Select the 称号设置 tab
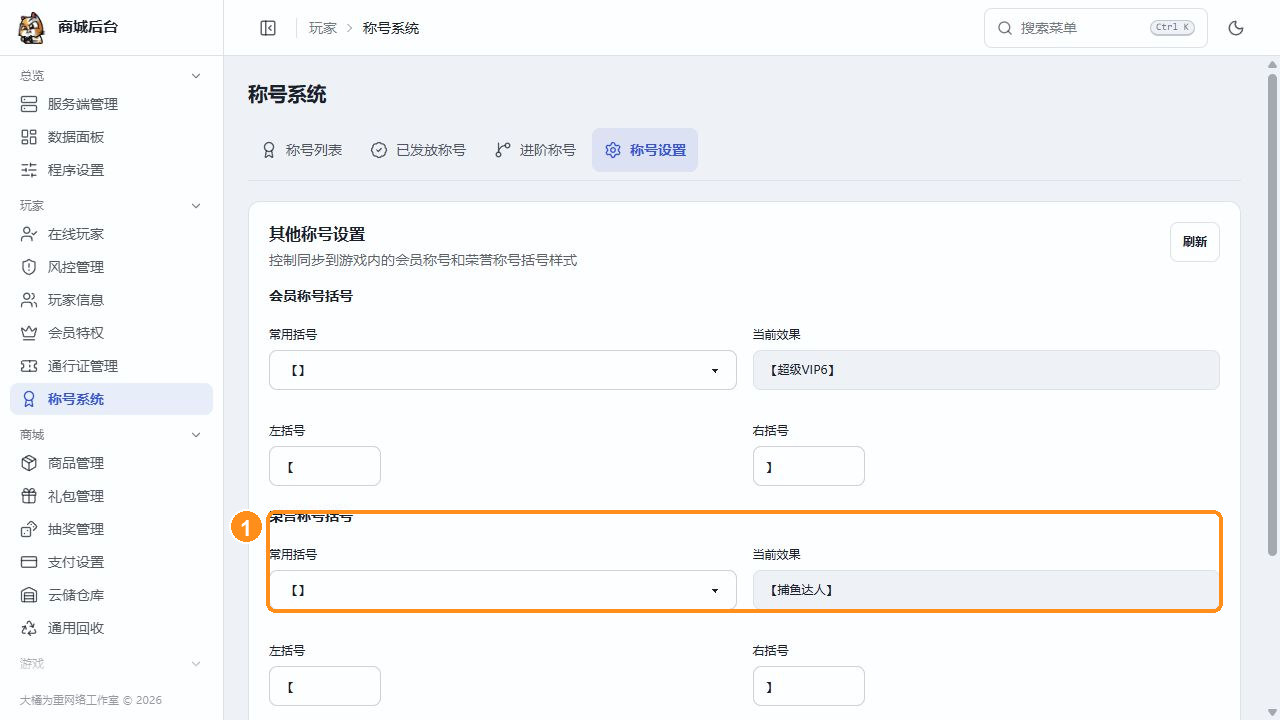1280x720 pixels. point(645,150)
